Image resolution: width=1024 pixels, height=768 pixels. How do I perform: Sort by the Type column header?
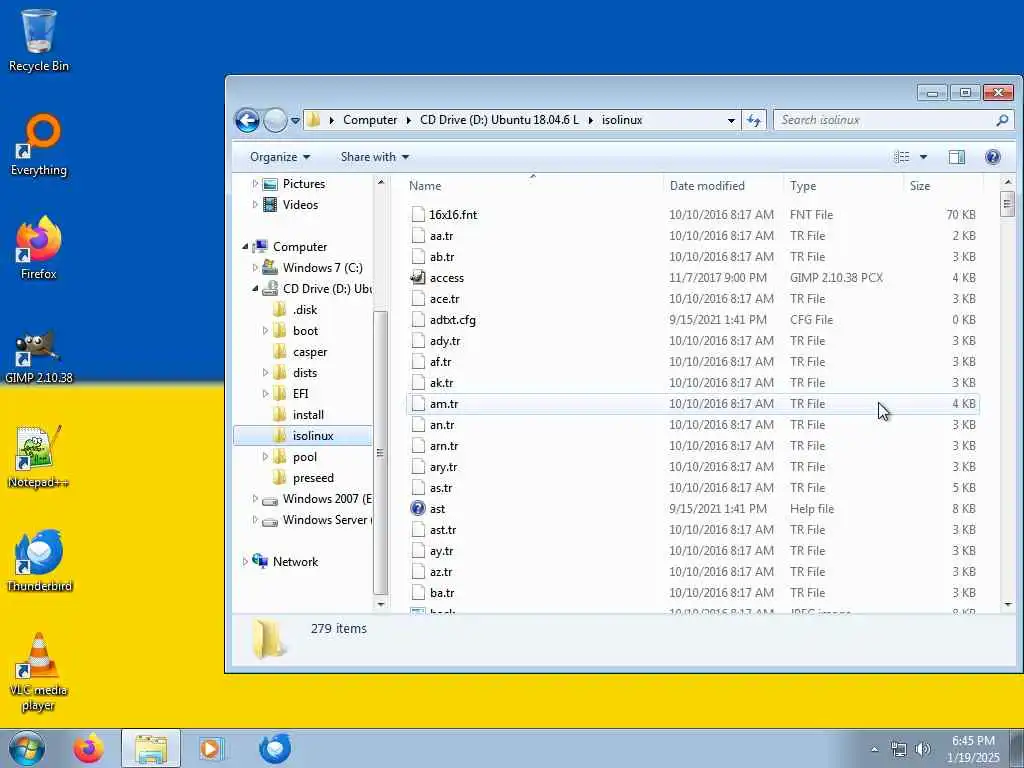pyautogui.click(x=844, y=185)
